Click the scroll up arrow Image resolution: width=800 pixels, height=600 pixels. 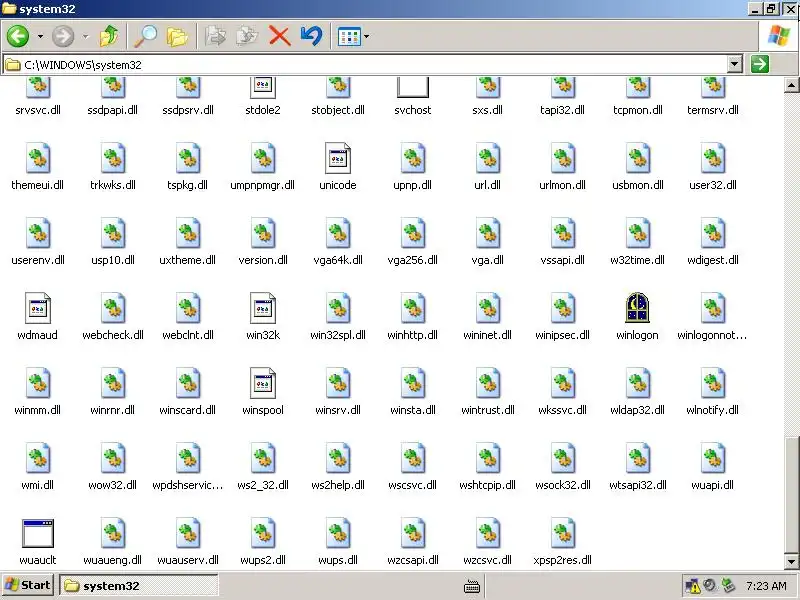click(791, 85)
